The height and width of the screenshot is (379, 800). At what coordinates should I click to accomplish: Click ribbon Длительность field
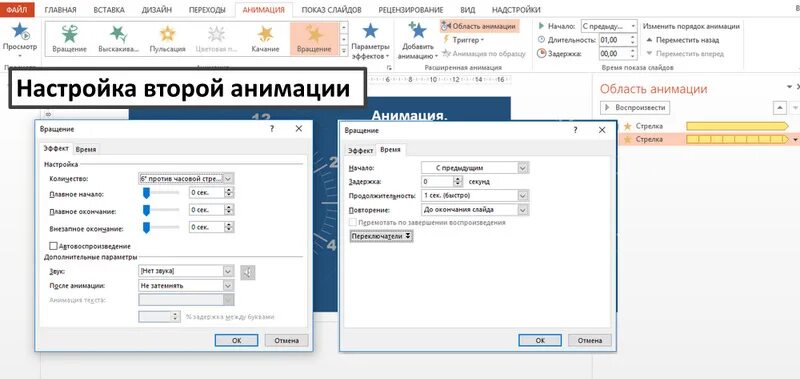613,40
